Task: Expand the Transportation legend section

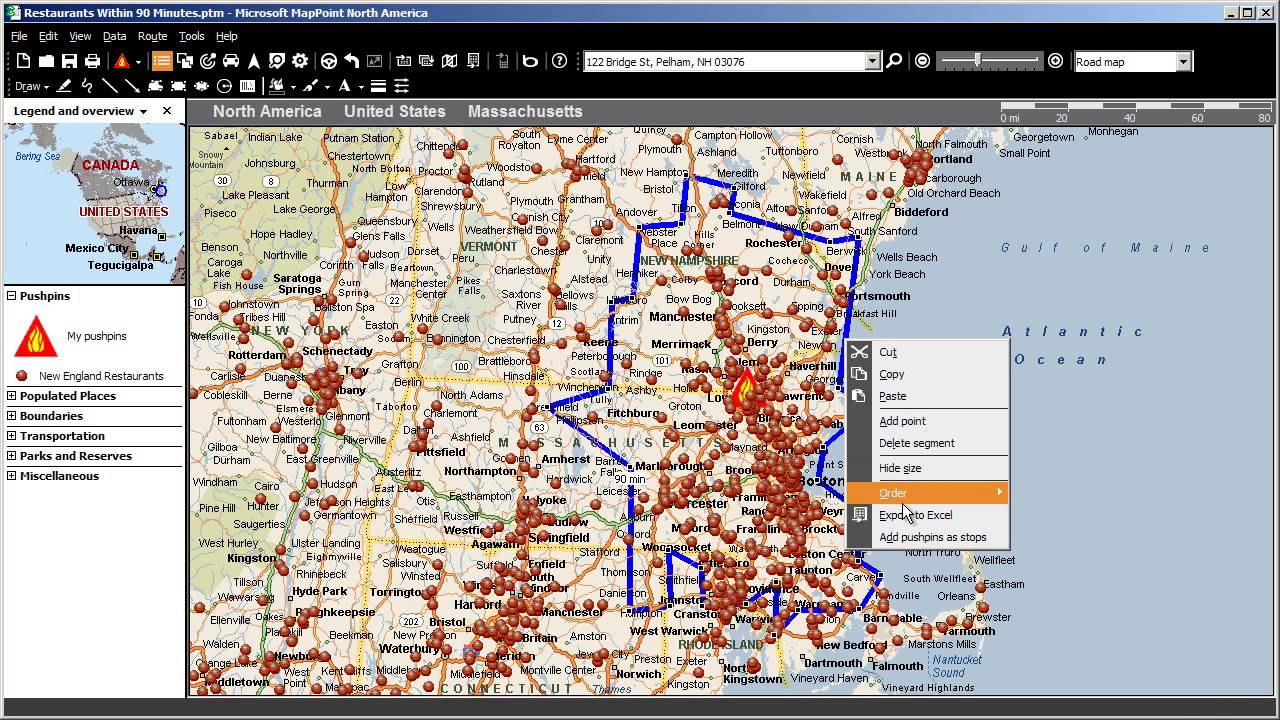Action: [x=12, y=436]
